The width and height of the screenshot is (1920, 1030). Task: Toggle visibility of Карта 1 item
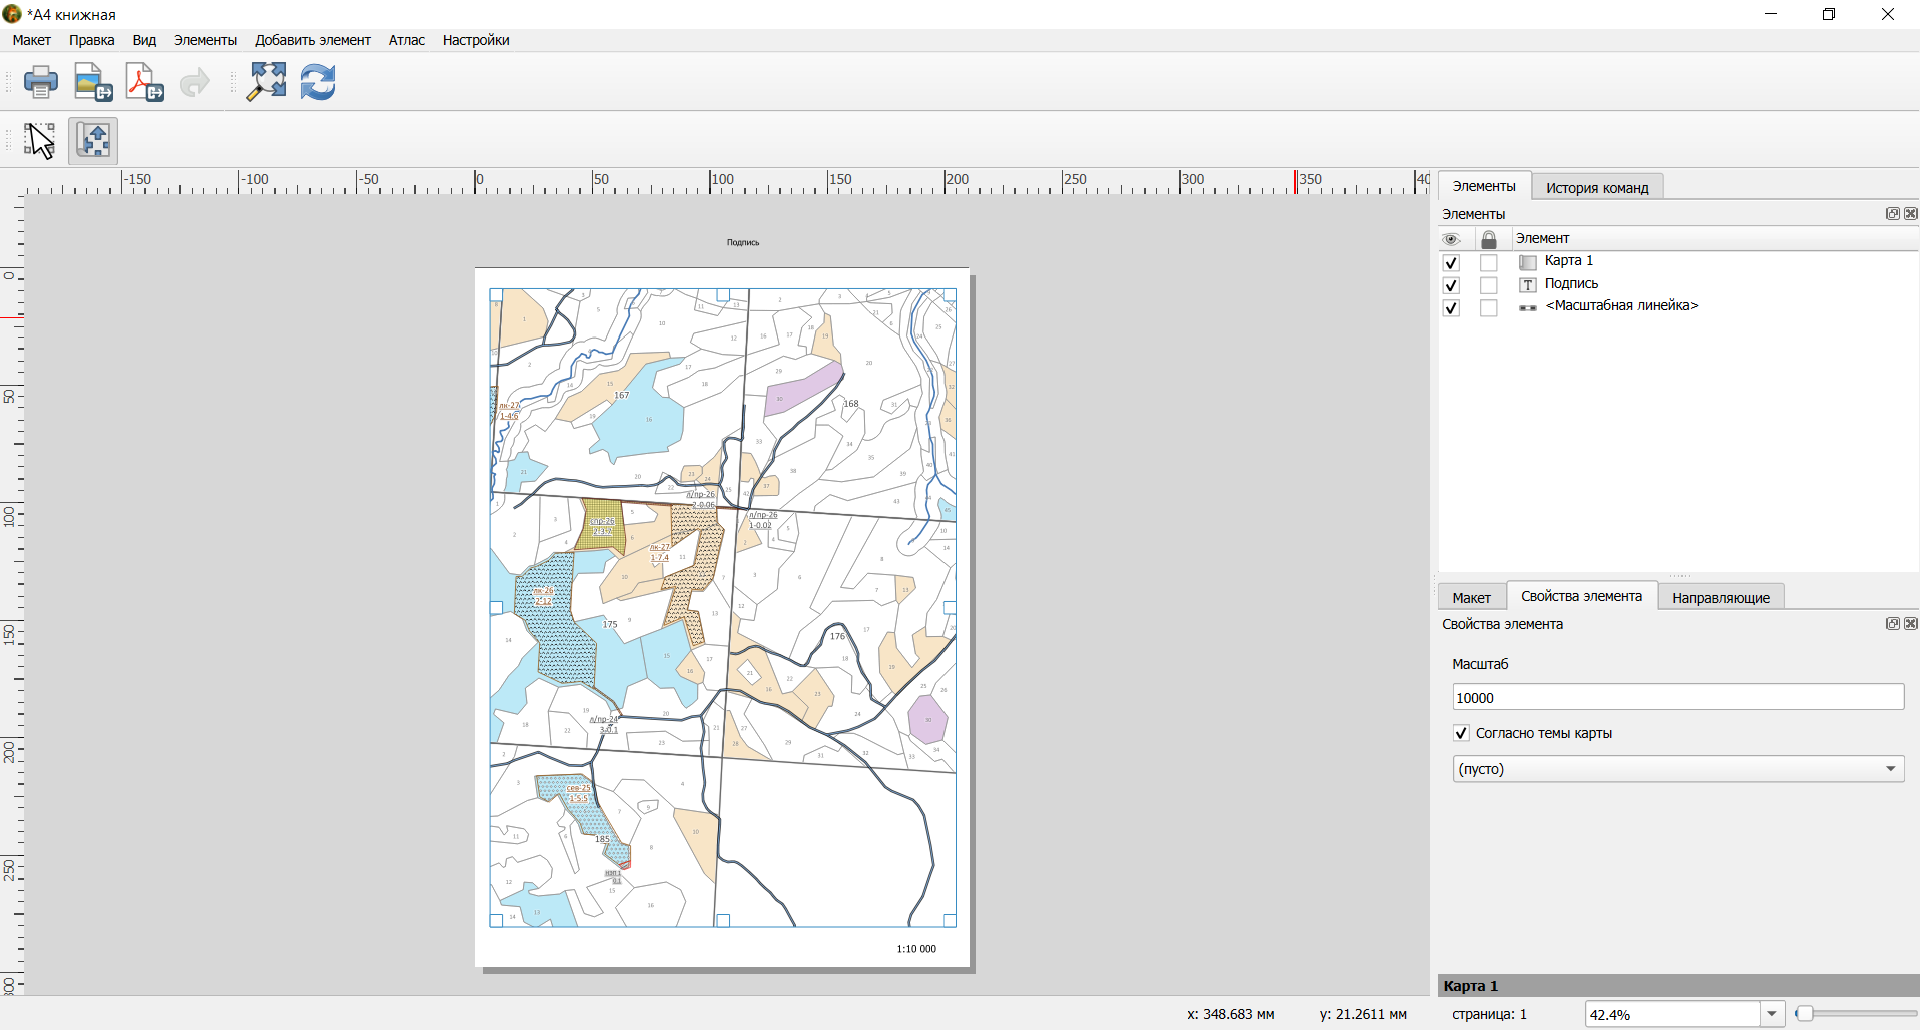tap(1452, 262)
